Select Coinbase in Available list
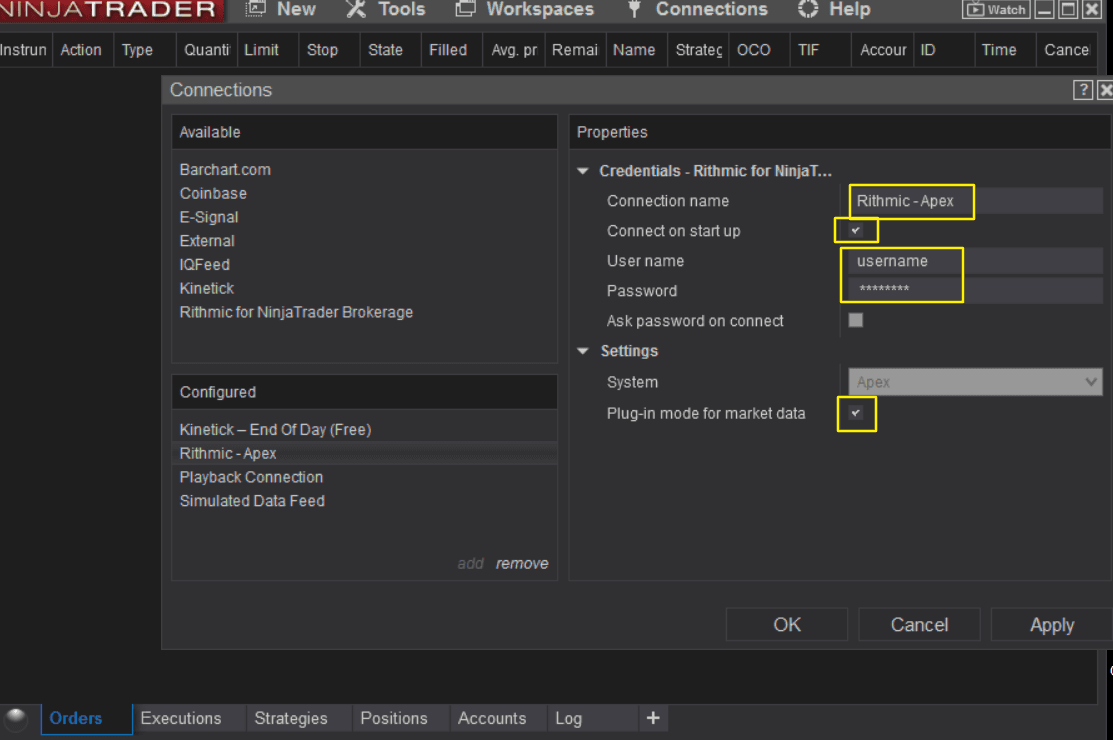Viewport: 1113px width, 740px height. (213, 194)
